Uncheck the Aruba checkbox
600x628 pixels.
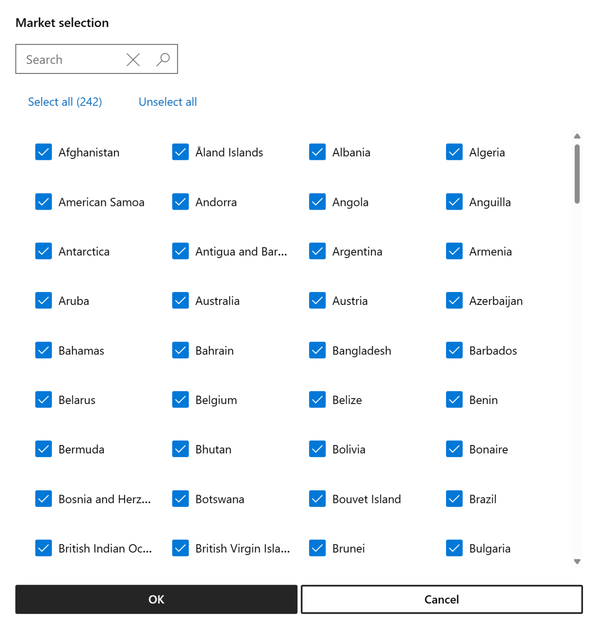43,300
